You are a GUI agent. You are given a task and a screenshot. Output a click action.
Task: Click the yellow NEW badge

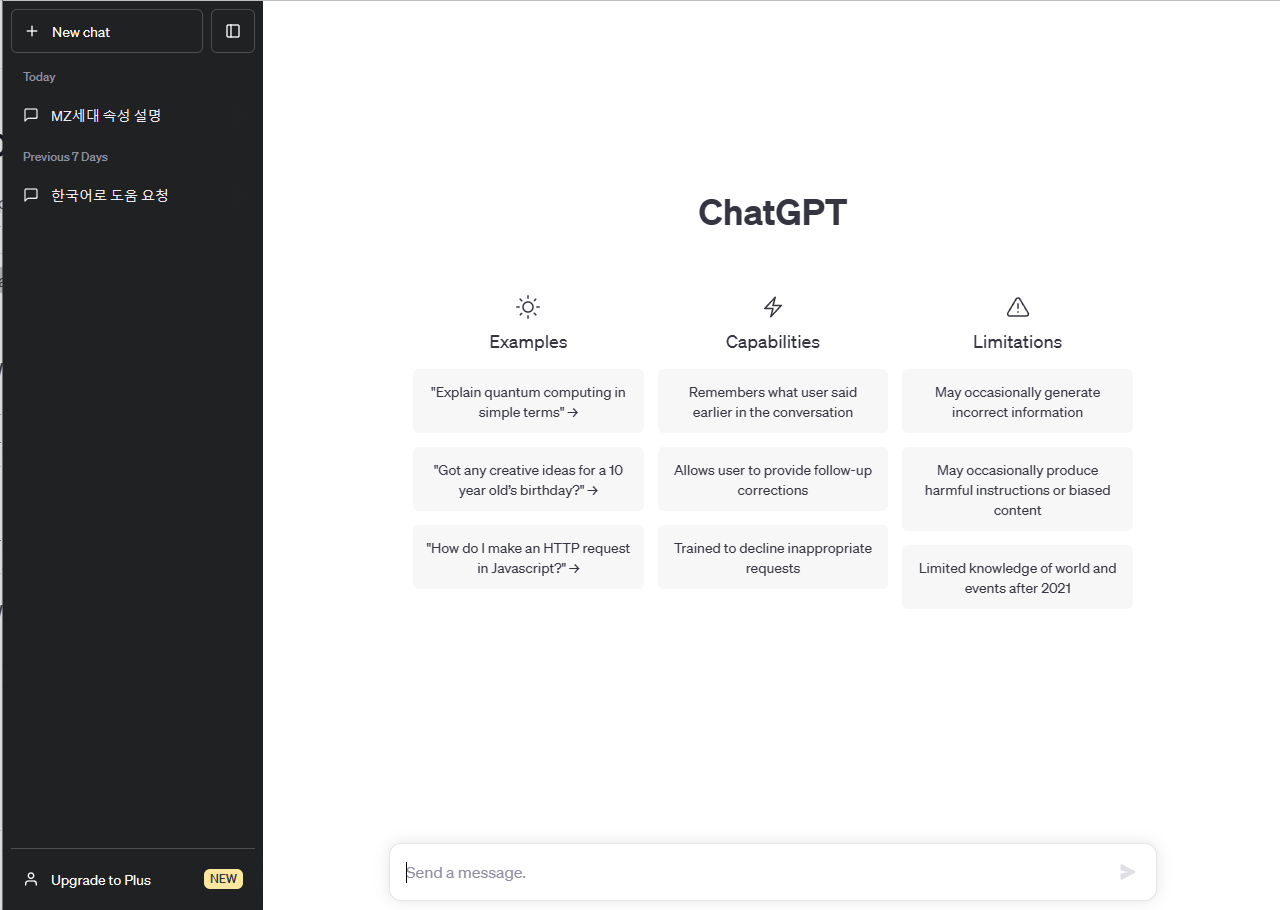[223, 879]
